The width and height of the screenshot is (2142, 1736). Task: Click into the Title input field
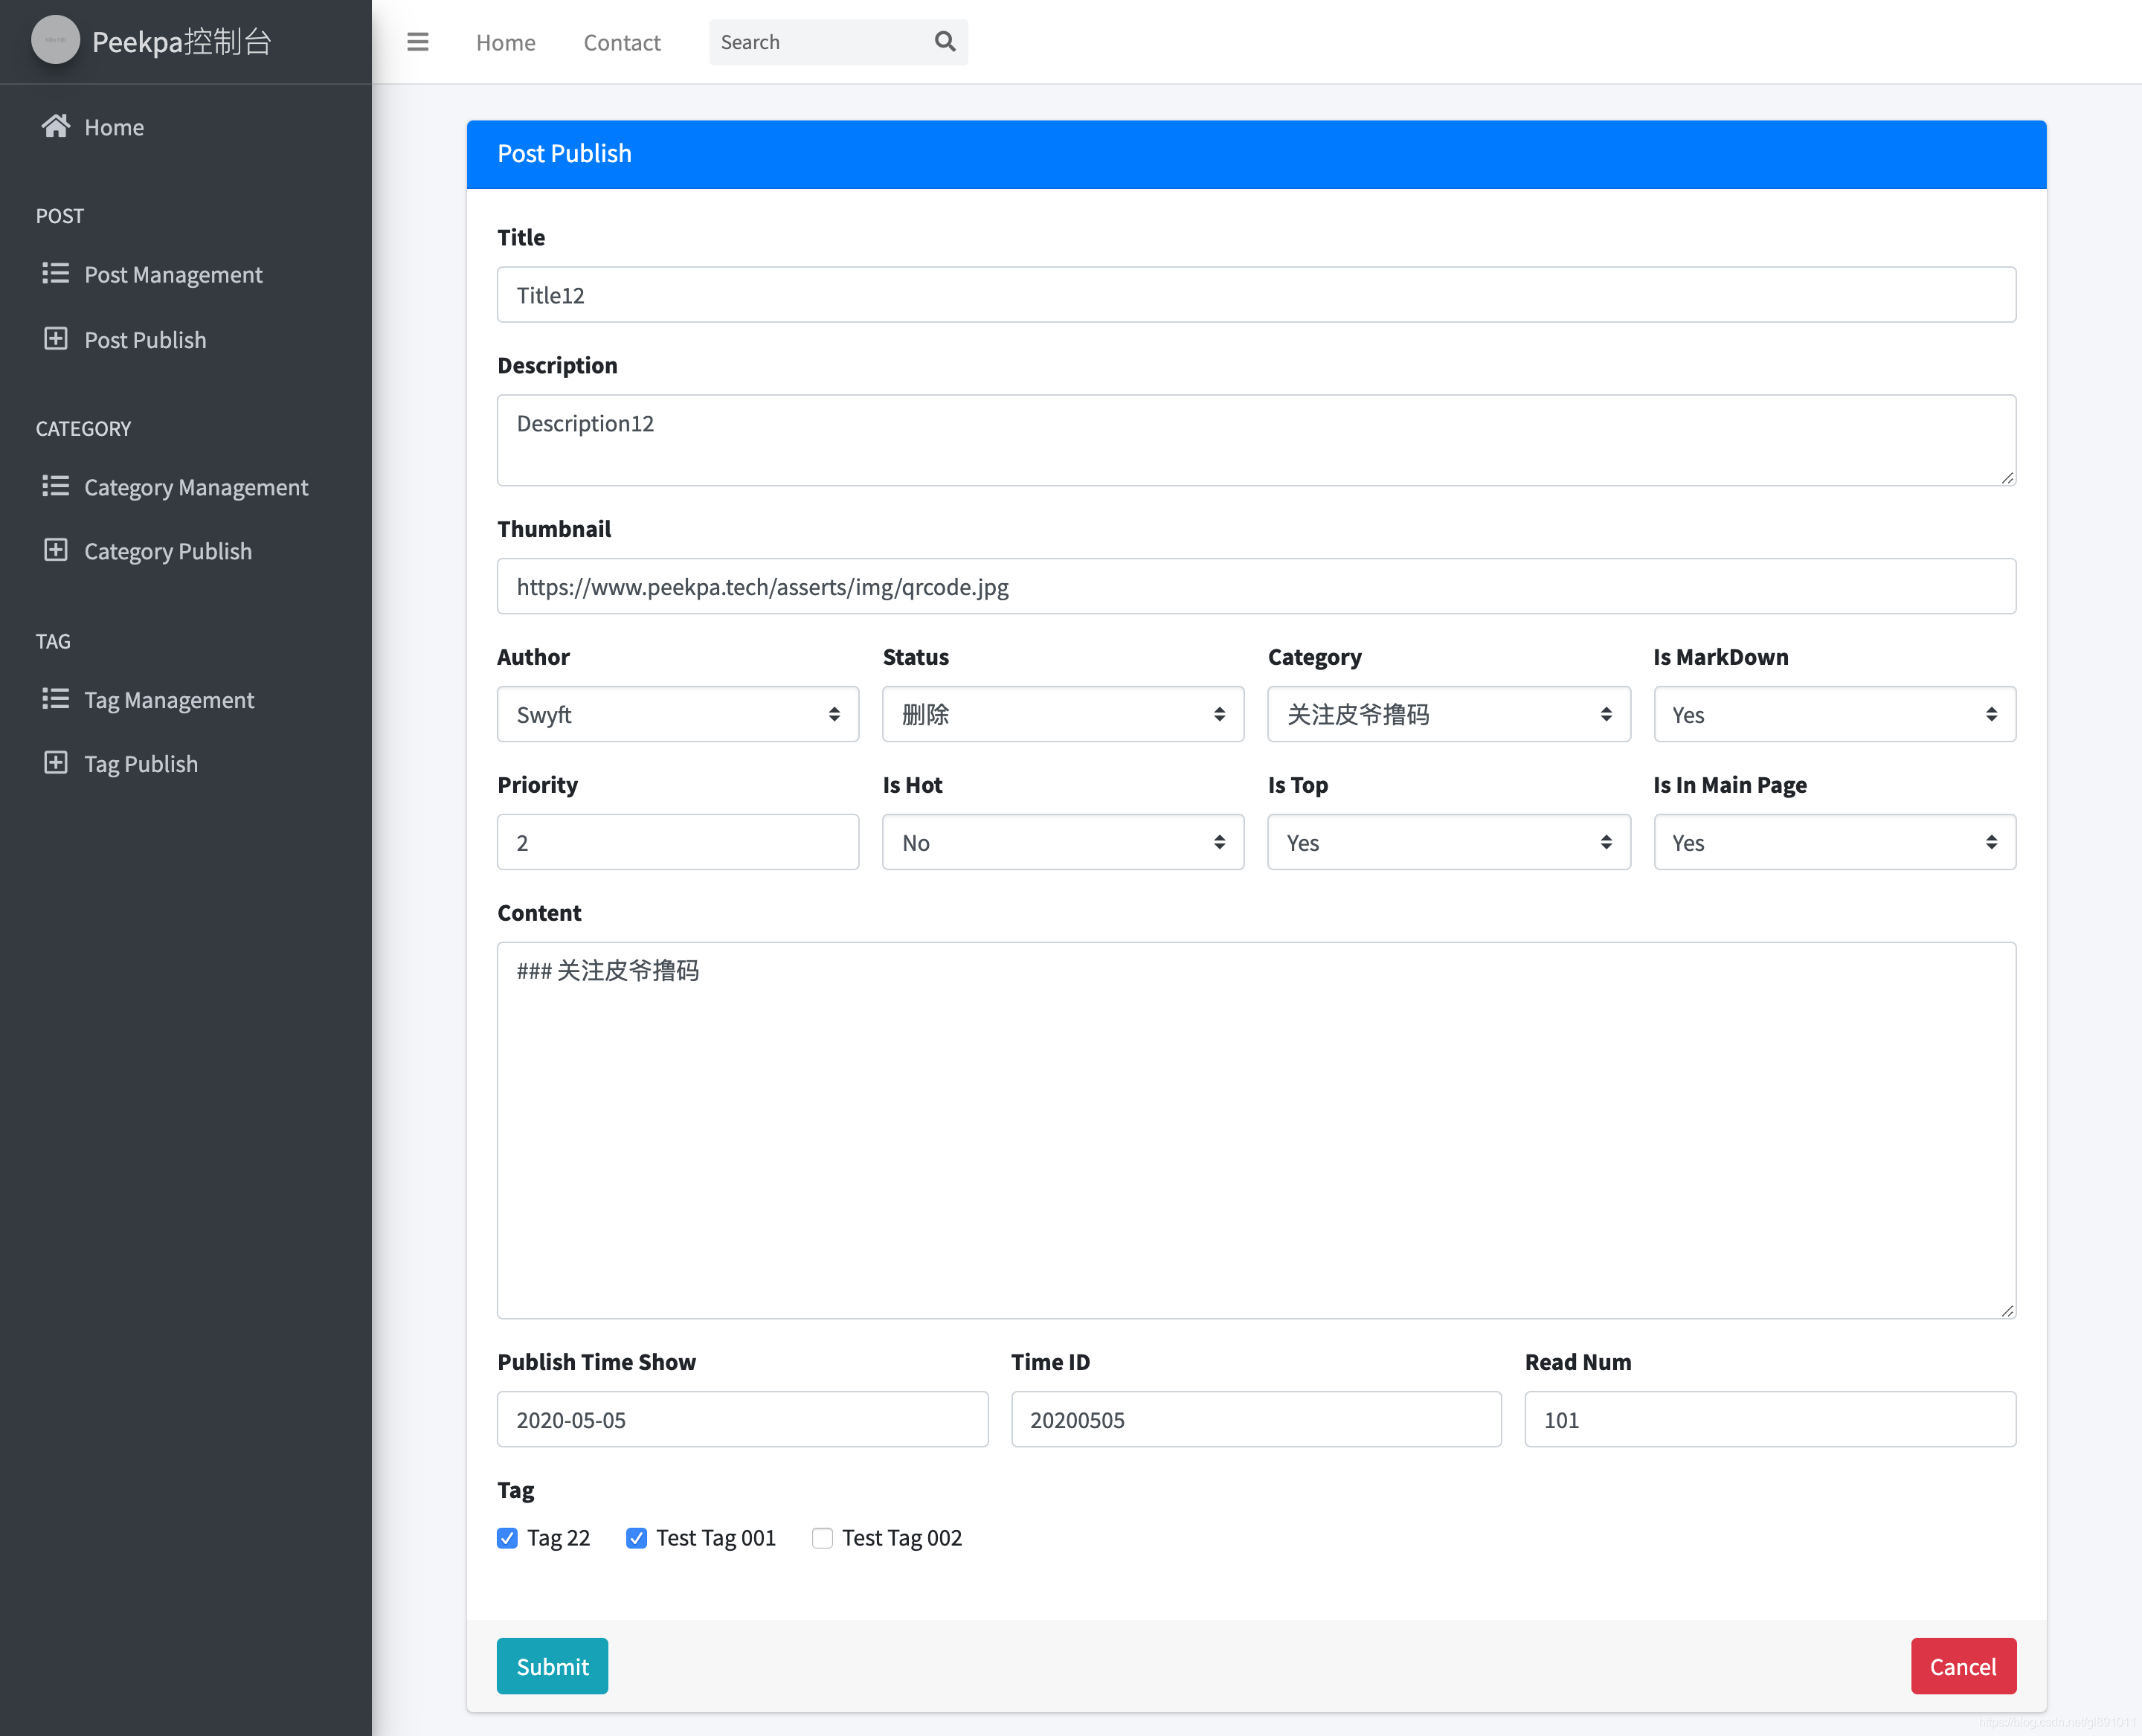[x=1255, y=295]
